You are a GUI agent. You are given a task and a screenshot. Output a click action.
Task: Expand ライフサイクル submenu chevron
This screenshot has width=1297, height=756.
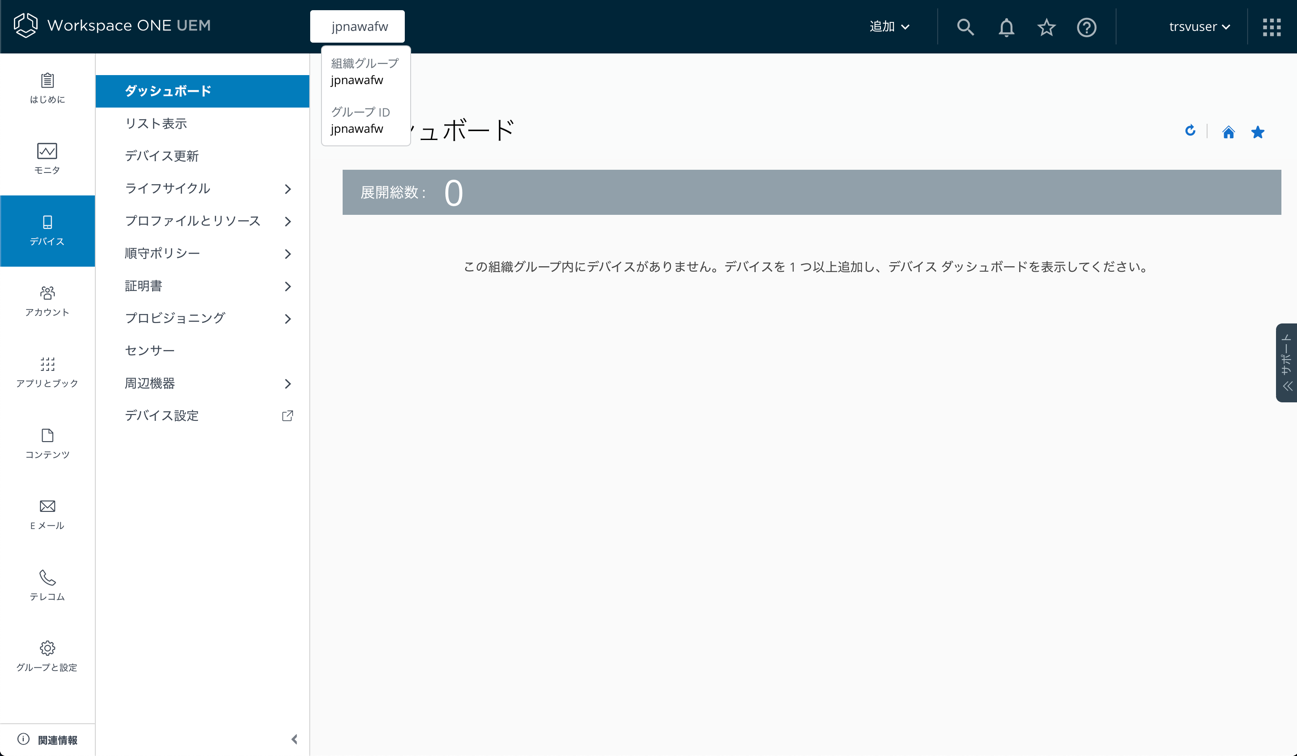click(288, 189)
